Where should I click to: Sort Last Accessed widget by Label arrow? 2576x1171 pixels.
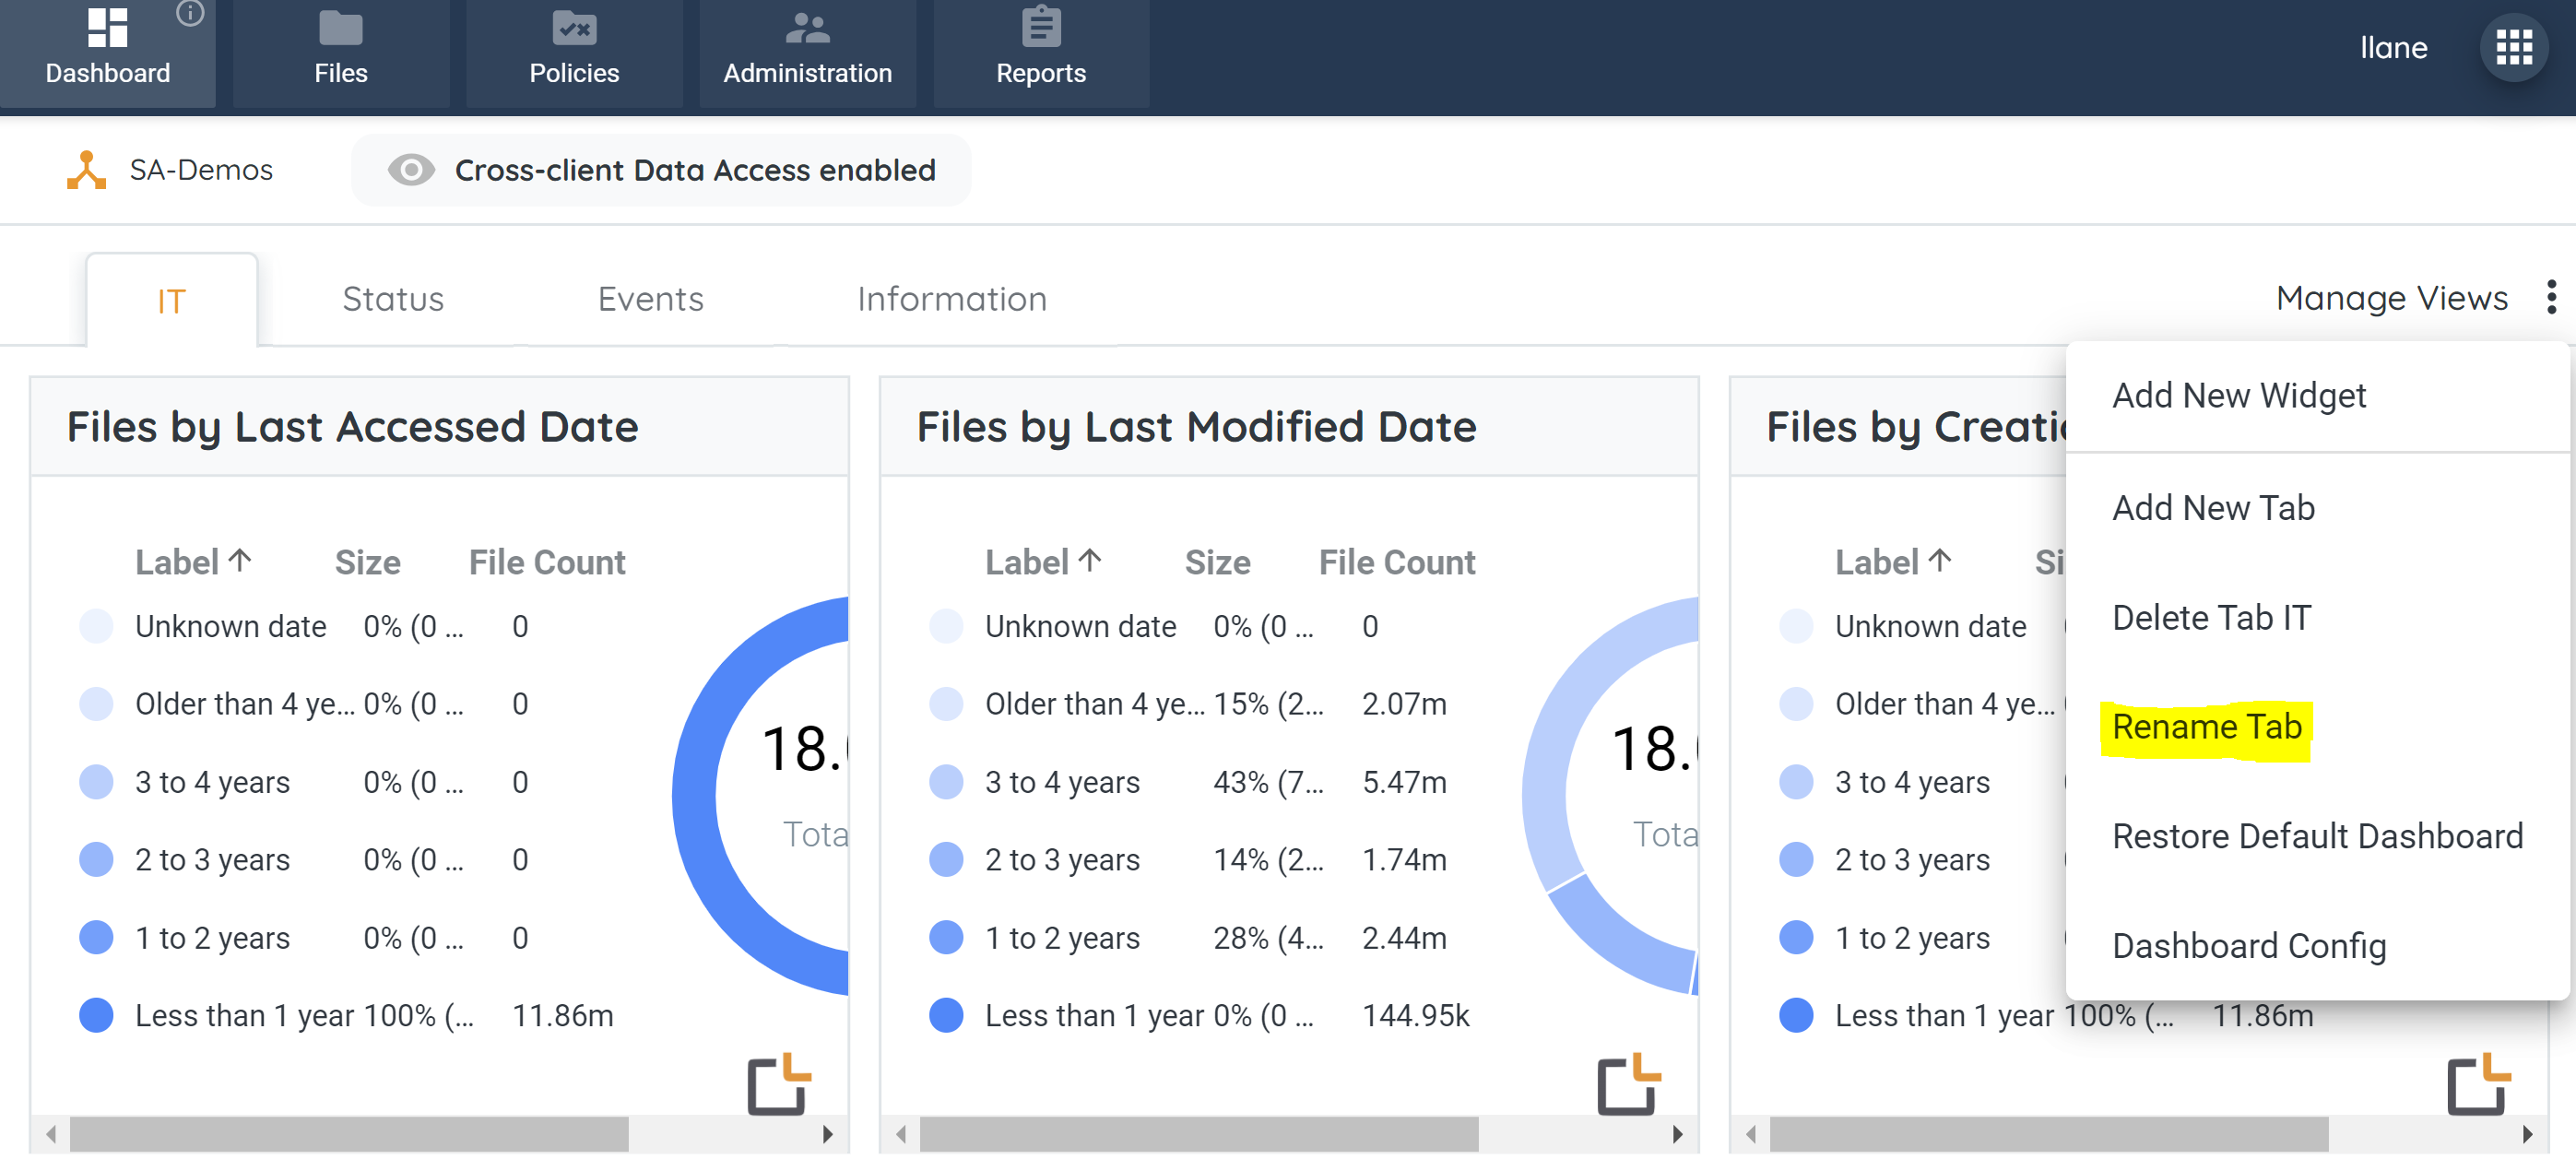(240, 561)
